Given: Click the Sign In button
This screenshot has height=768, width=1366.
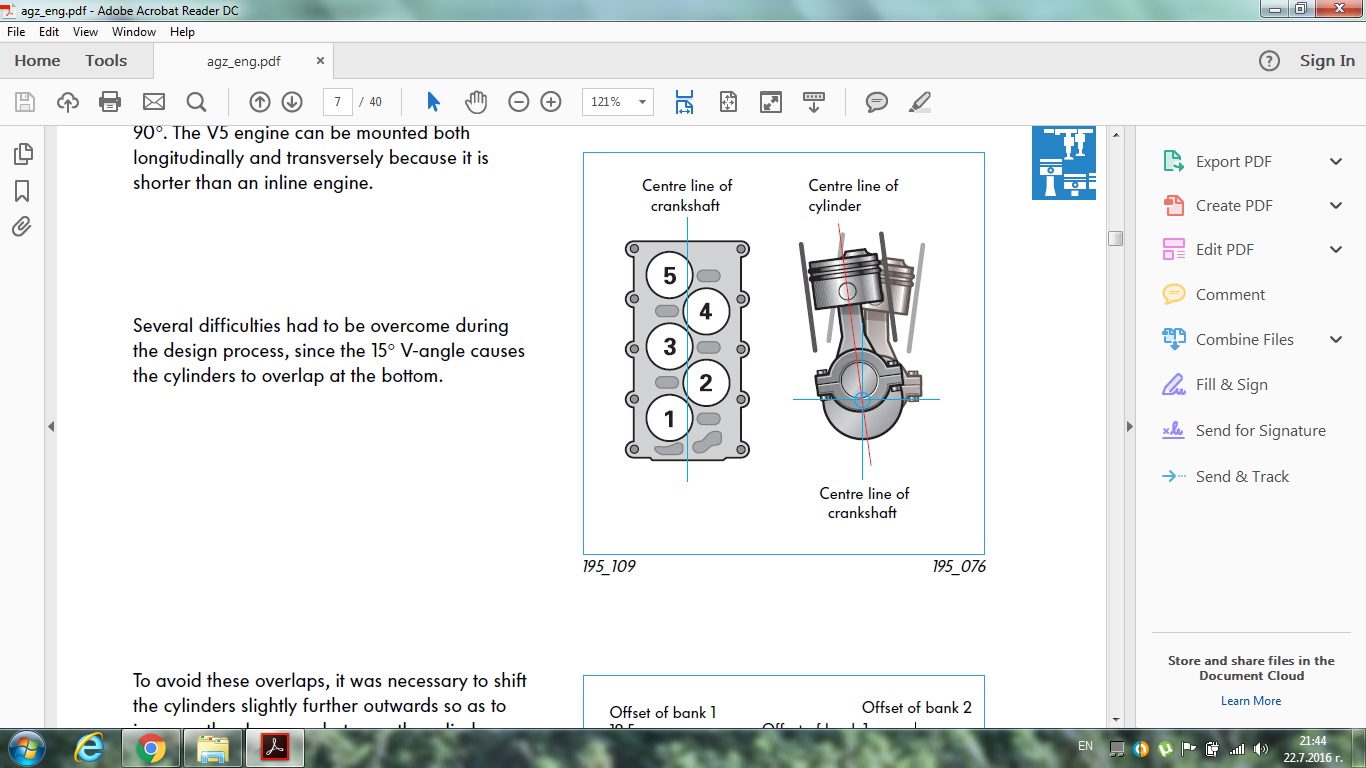Looking at the screenshot, I should pyautogui.click(x=1327, y=61).
